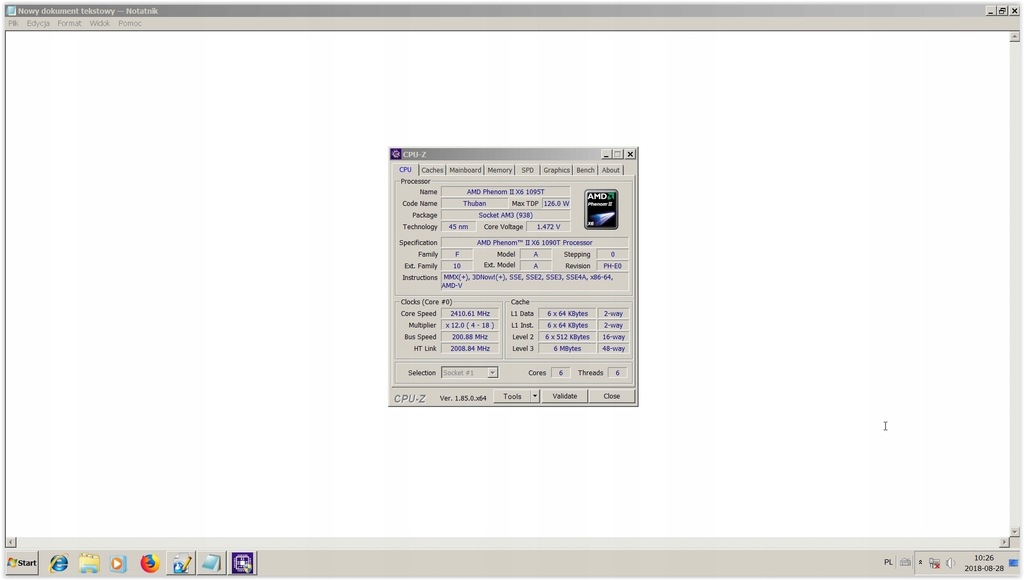The width and height of the screenshot is (1024, 580).
Task: Open the About tab
Action: (x=611, y=170)
